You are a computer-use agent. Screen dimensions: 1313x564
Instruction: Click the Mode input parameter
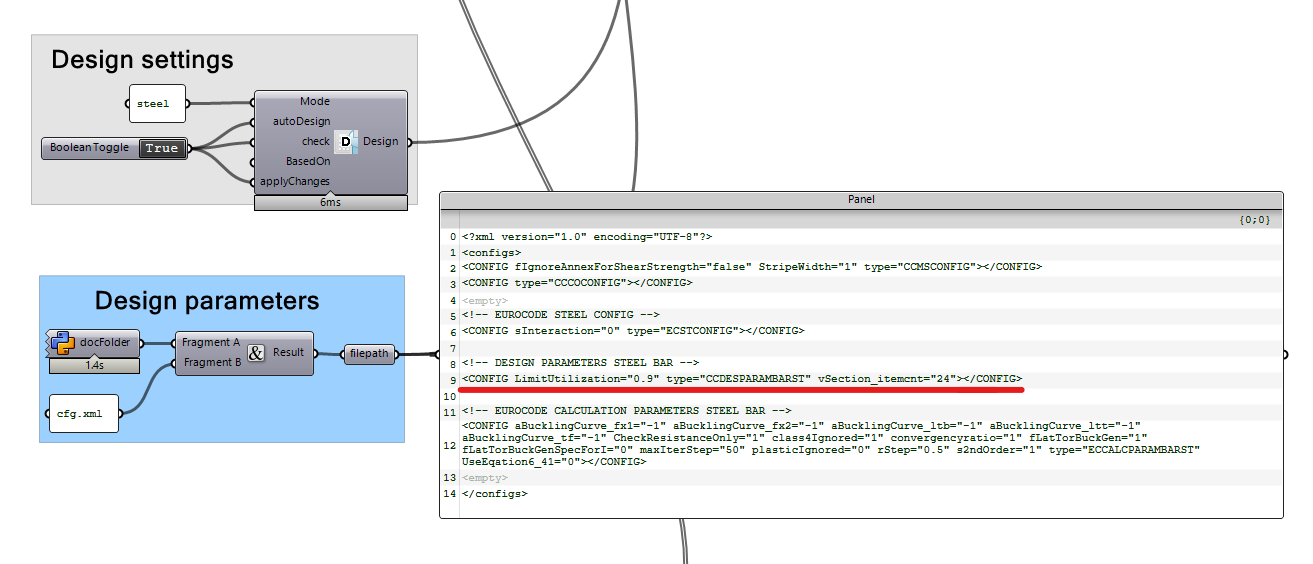pyautogui.click(x=314, y=102)
